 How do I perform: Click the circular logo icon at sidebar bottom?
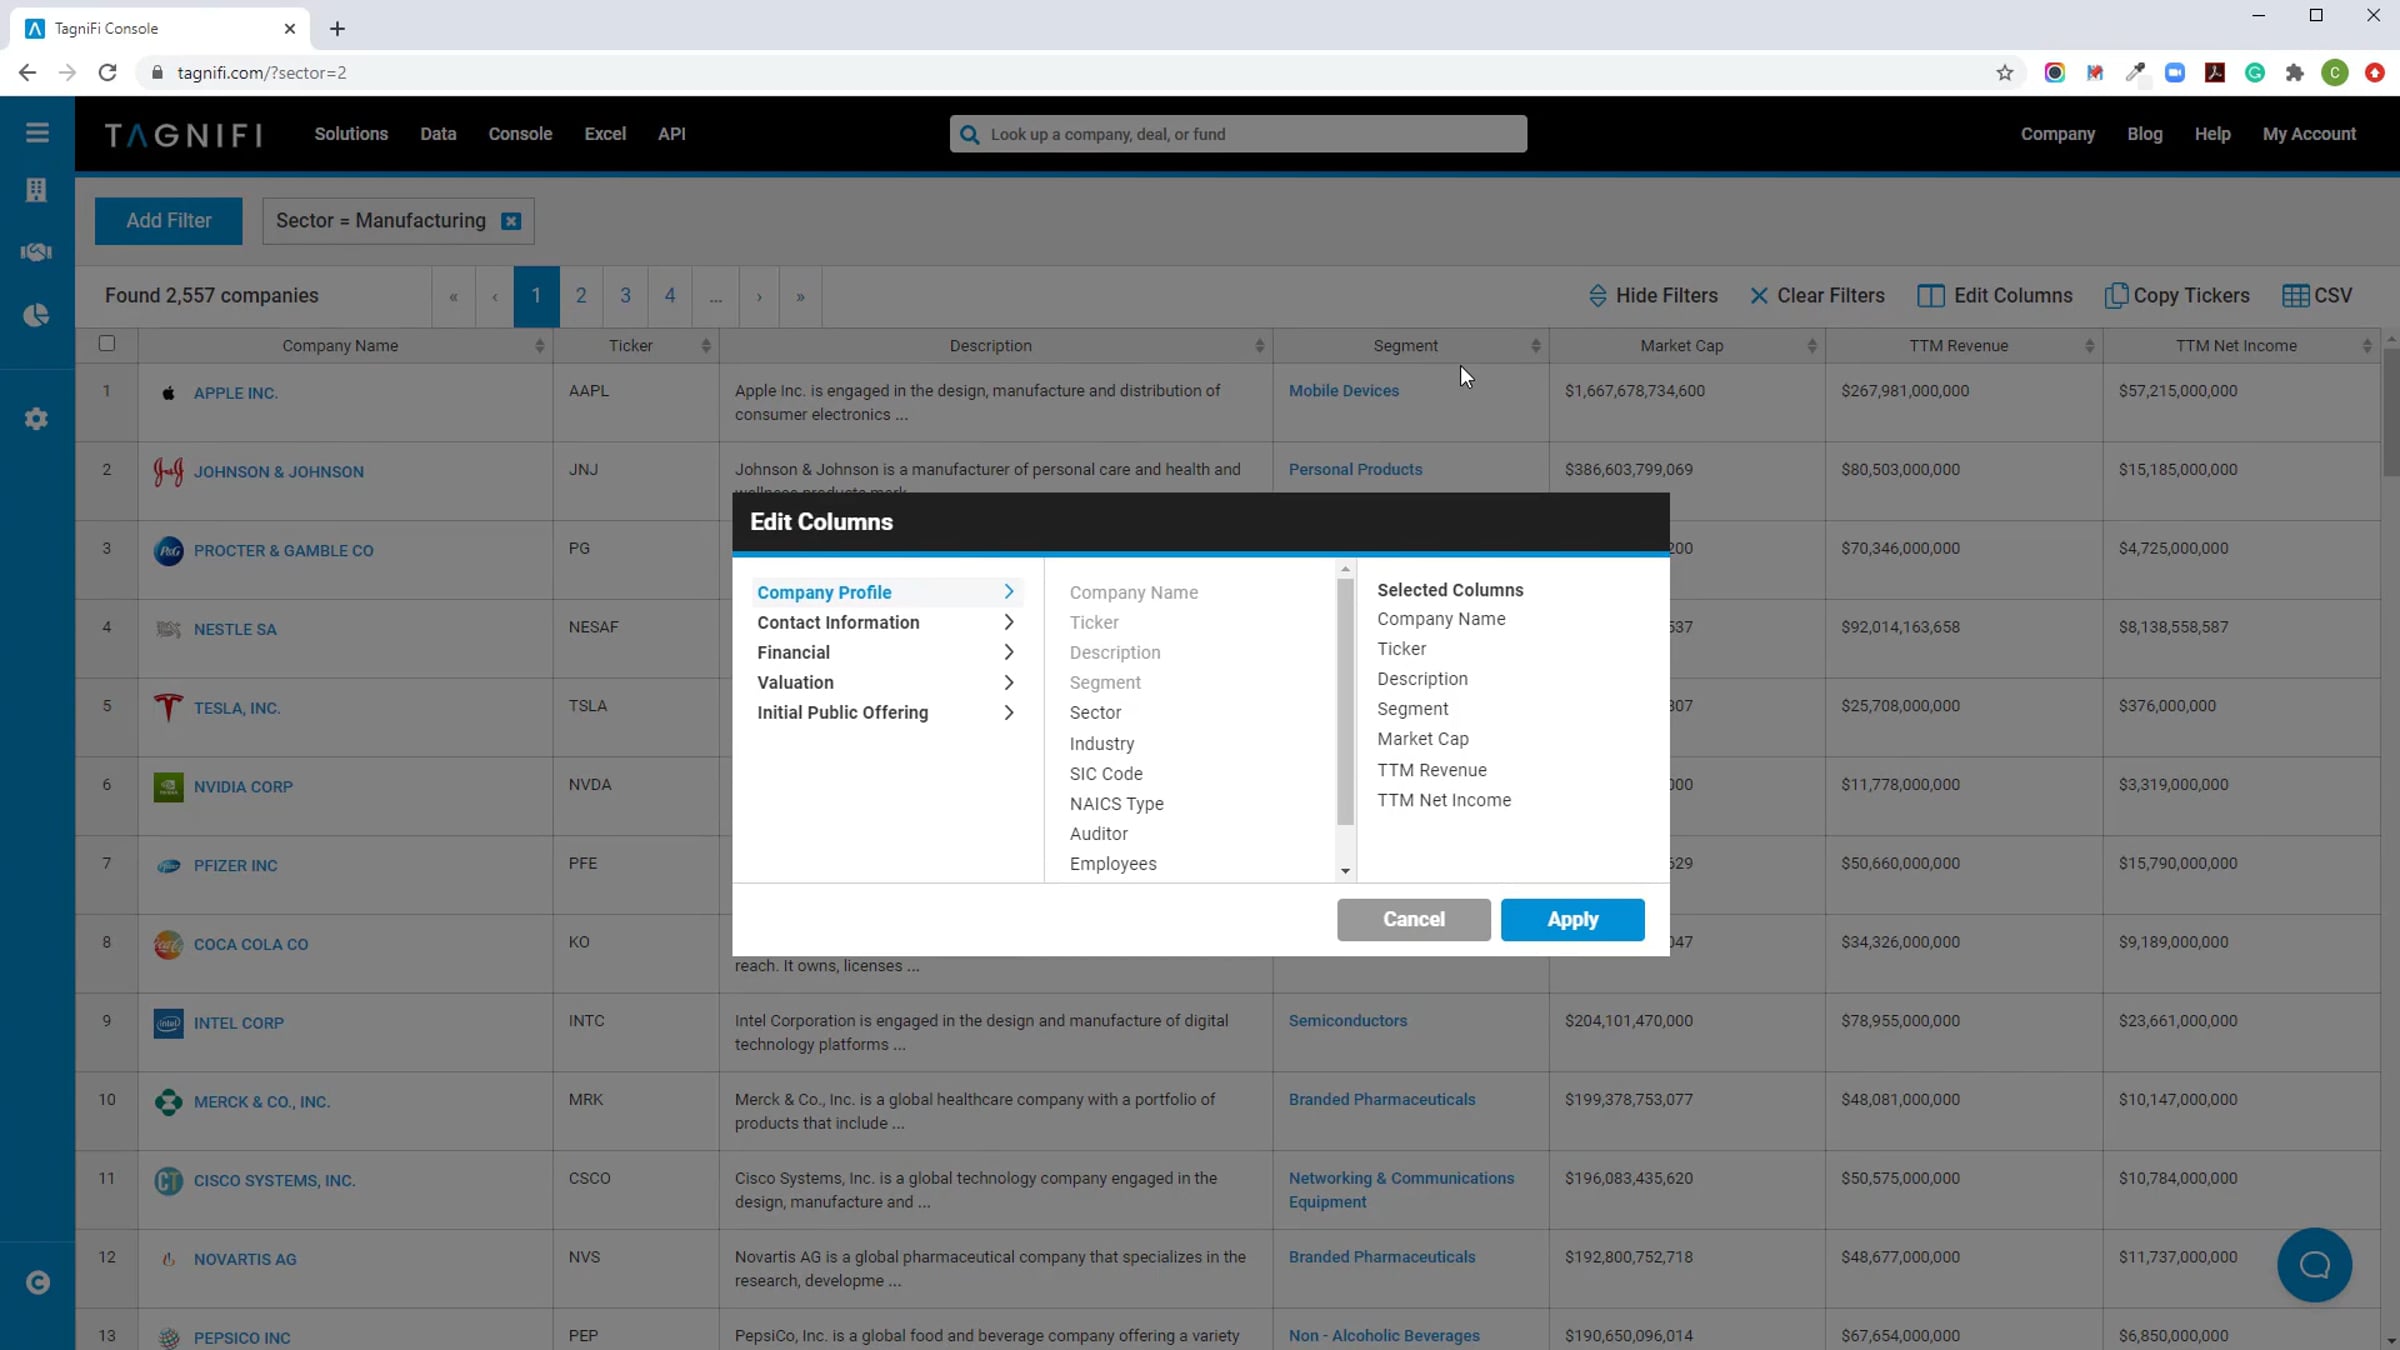37,1282
